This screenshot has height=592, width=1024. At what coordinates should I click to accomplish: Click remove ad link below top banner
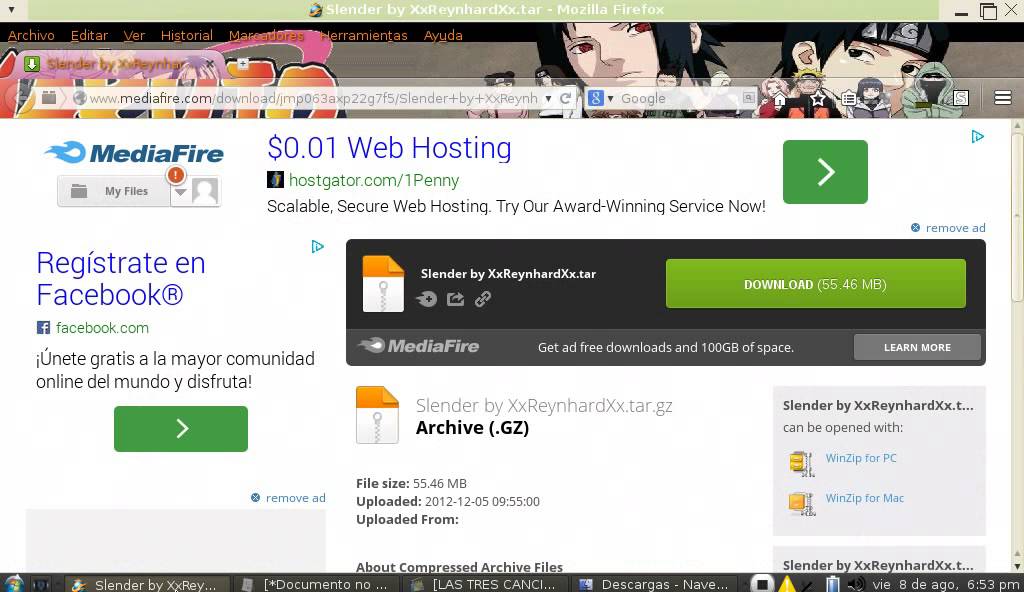pos(948,227)
